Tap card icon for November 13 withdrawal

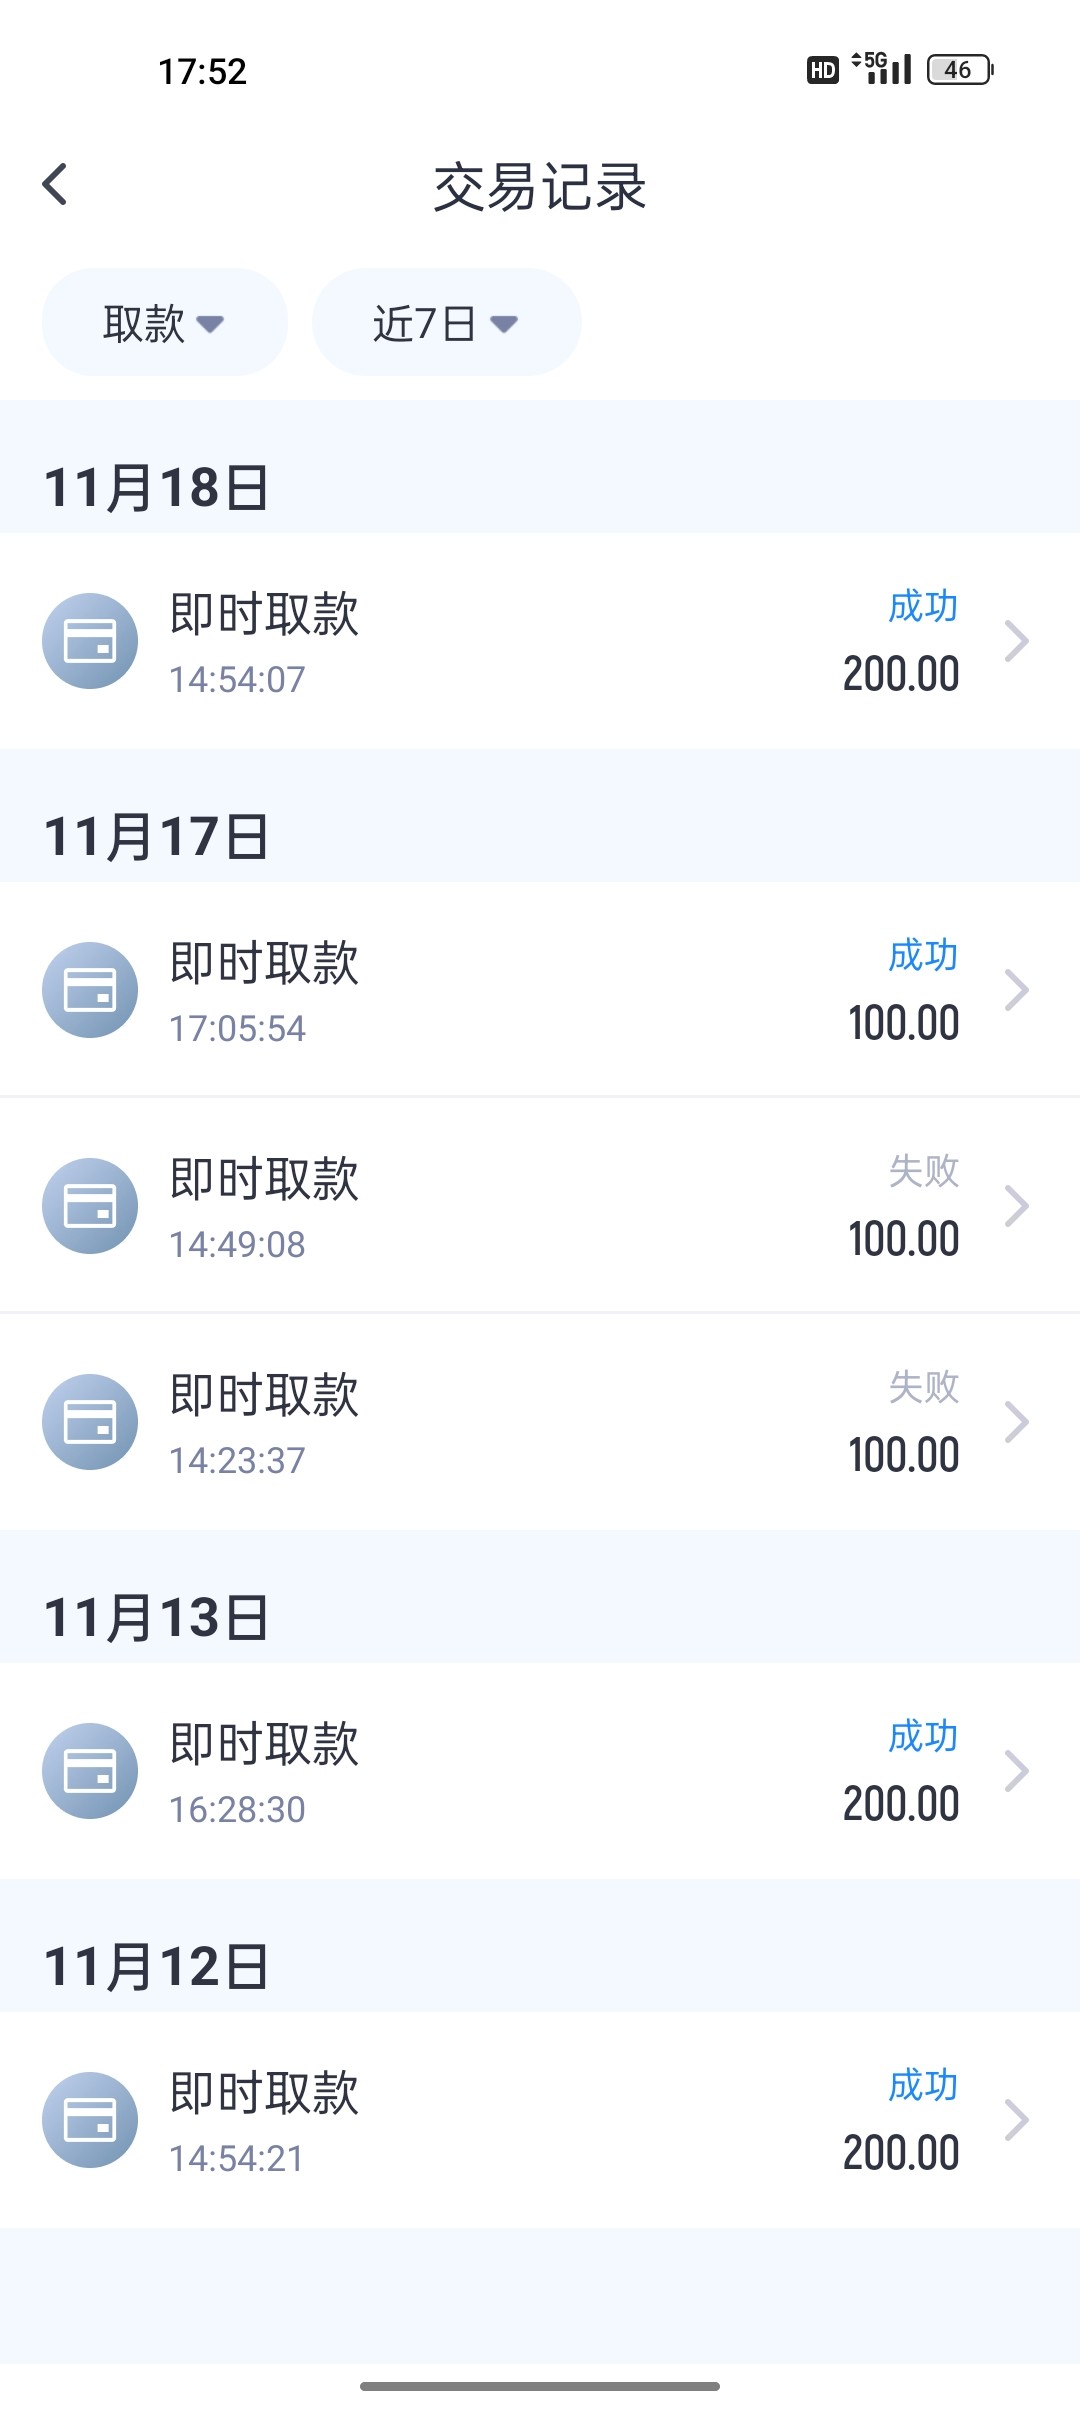[90, 1771]
